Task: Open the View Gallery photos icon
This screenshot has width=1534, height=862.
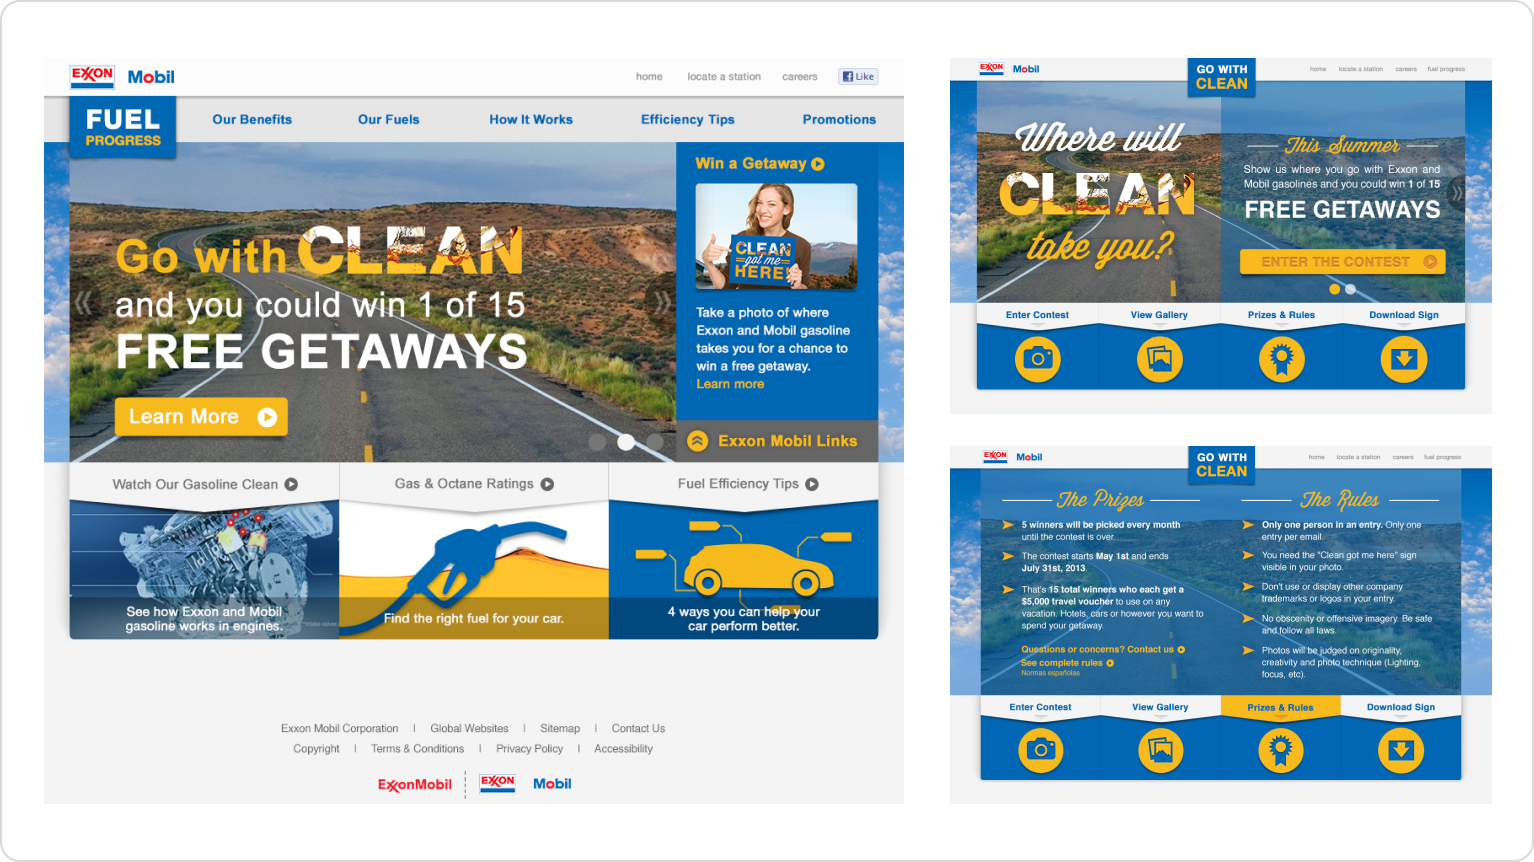Action: click(1159, 359)
